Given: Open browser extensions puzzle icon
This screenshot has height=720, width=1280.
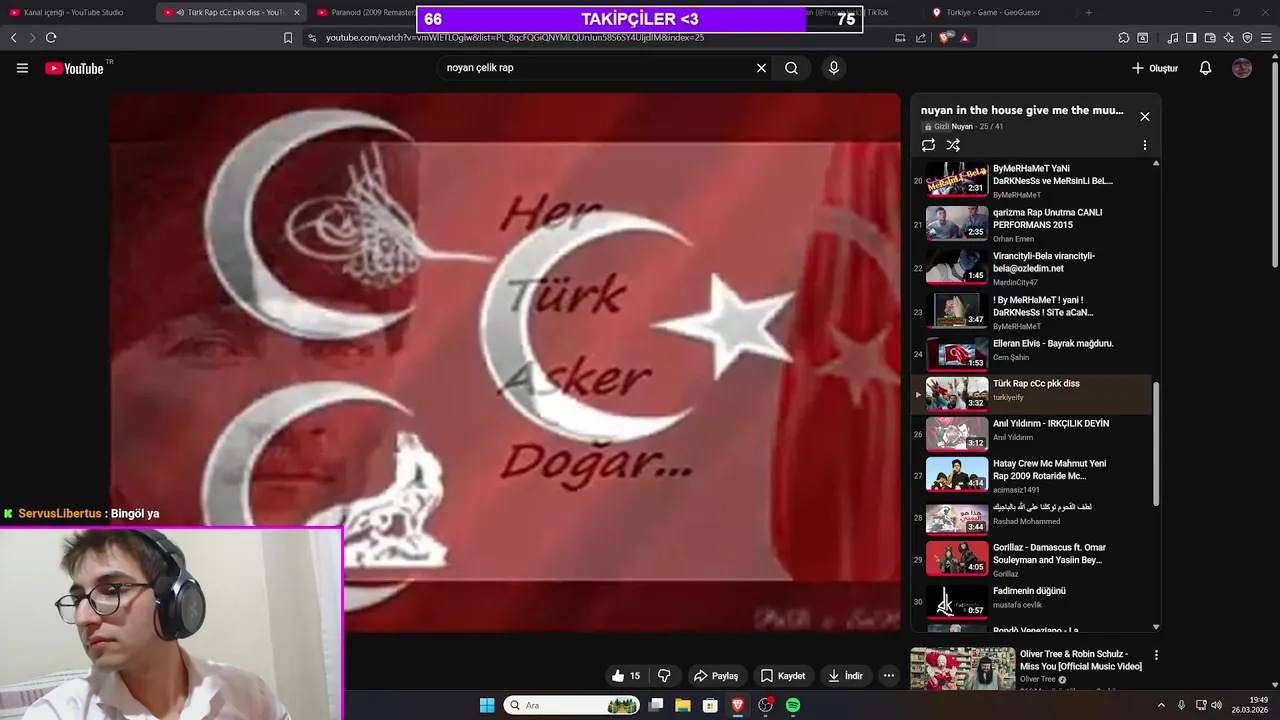Looking at the screenshot, I should point(1124,37).
